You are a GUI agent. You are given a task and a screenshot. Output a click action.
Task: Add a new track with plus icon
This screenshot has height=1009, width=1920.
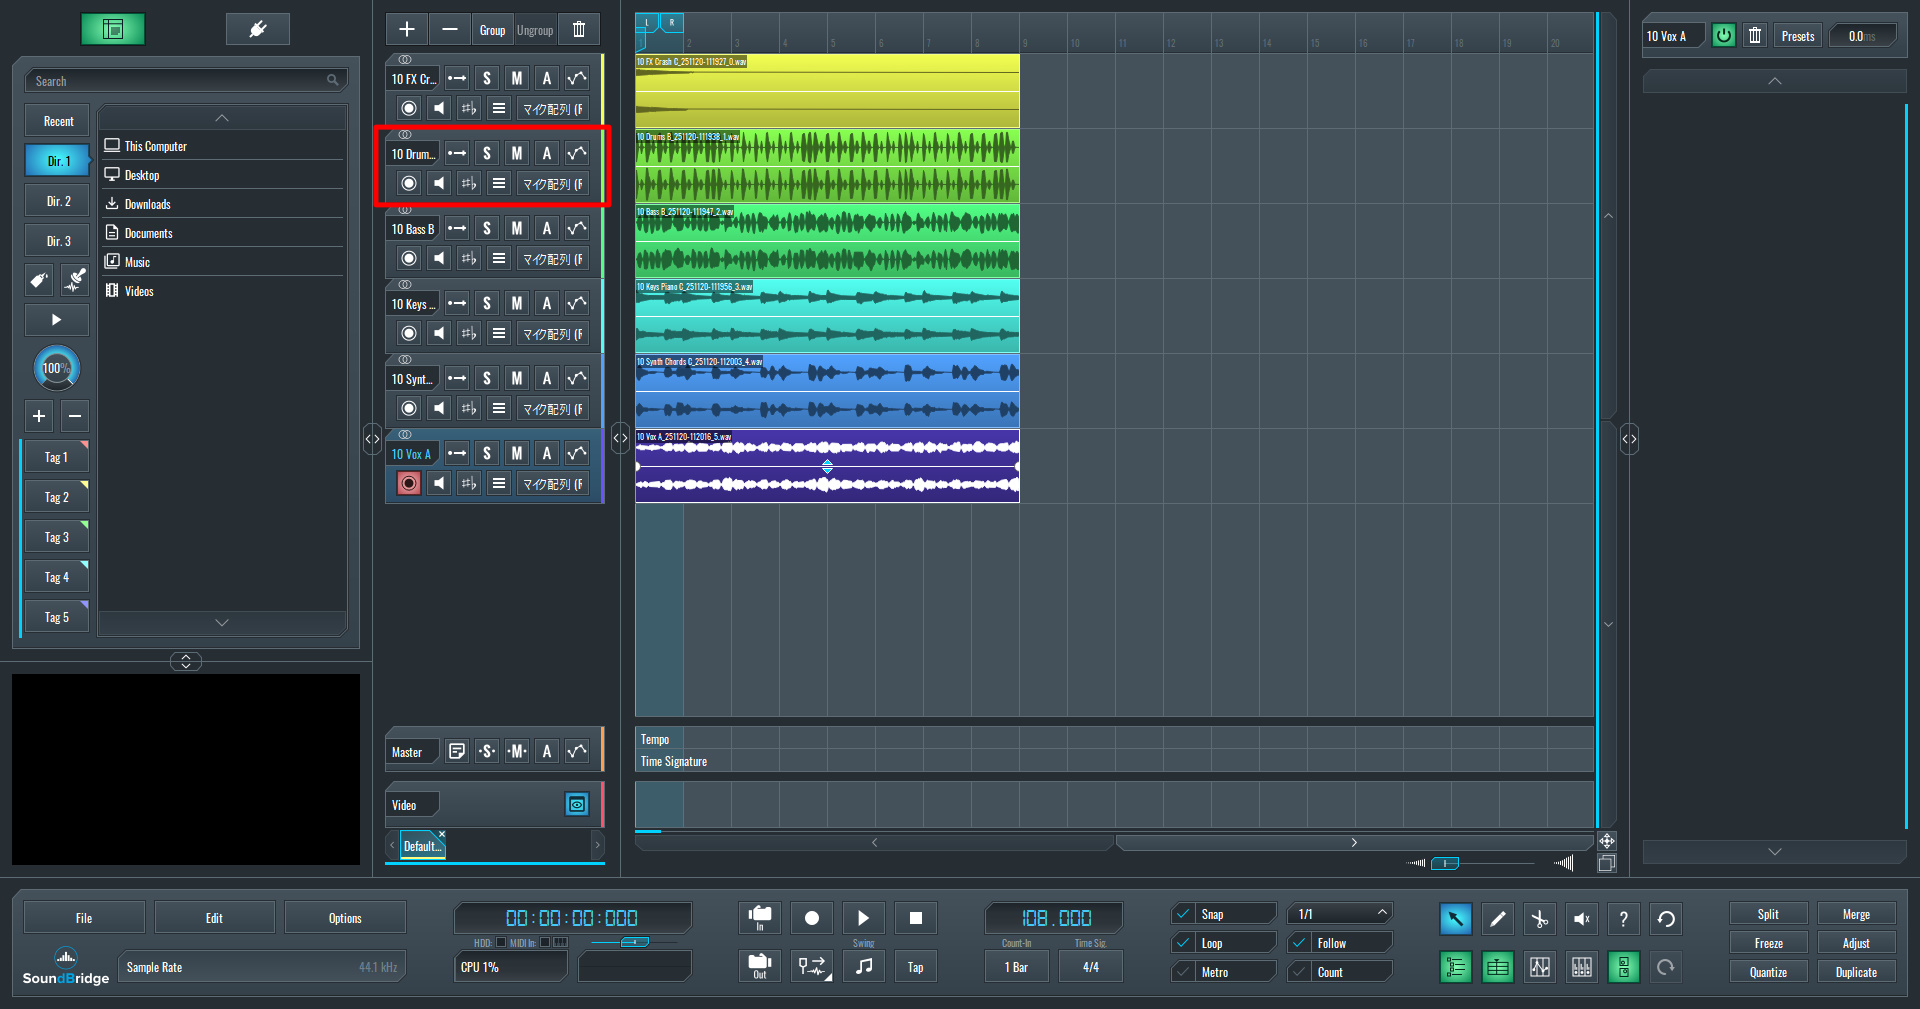(x=407, y=30)
